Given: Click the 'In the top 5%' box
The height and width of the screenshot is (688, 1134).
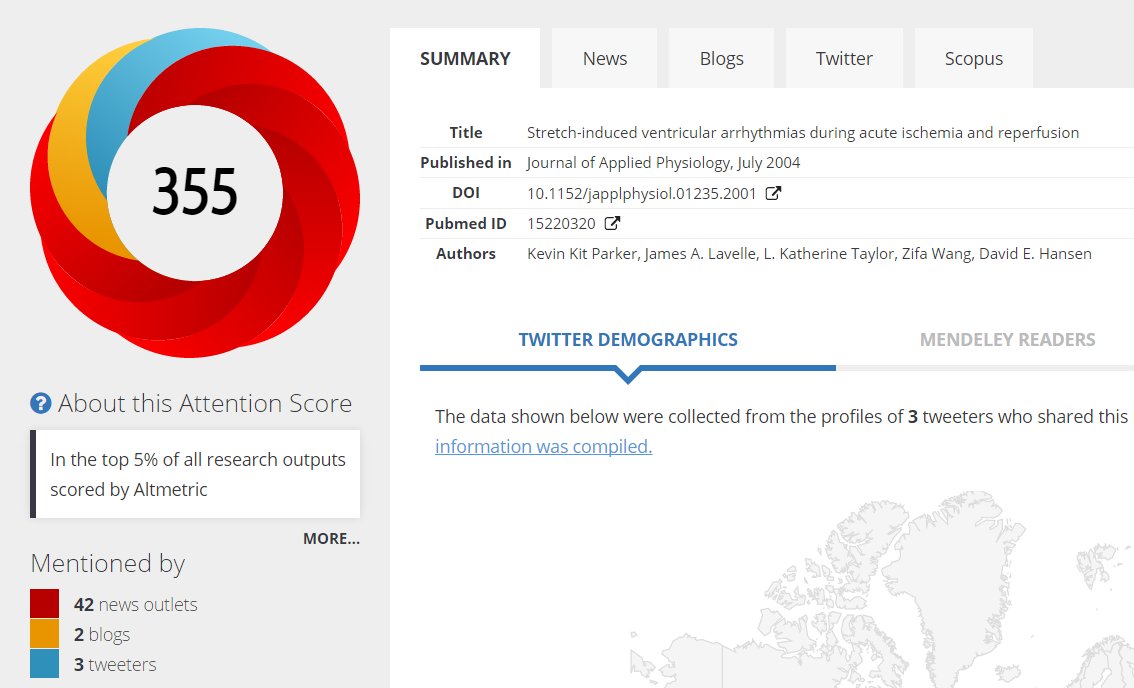Looking at the screenshot, I should pos(195,475).
